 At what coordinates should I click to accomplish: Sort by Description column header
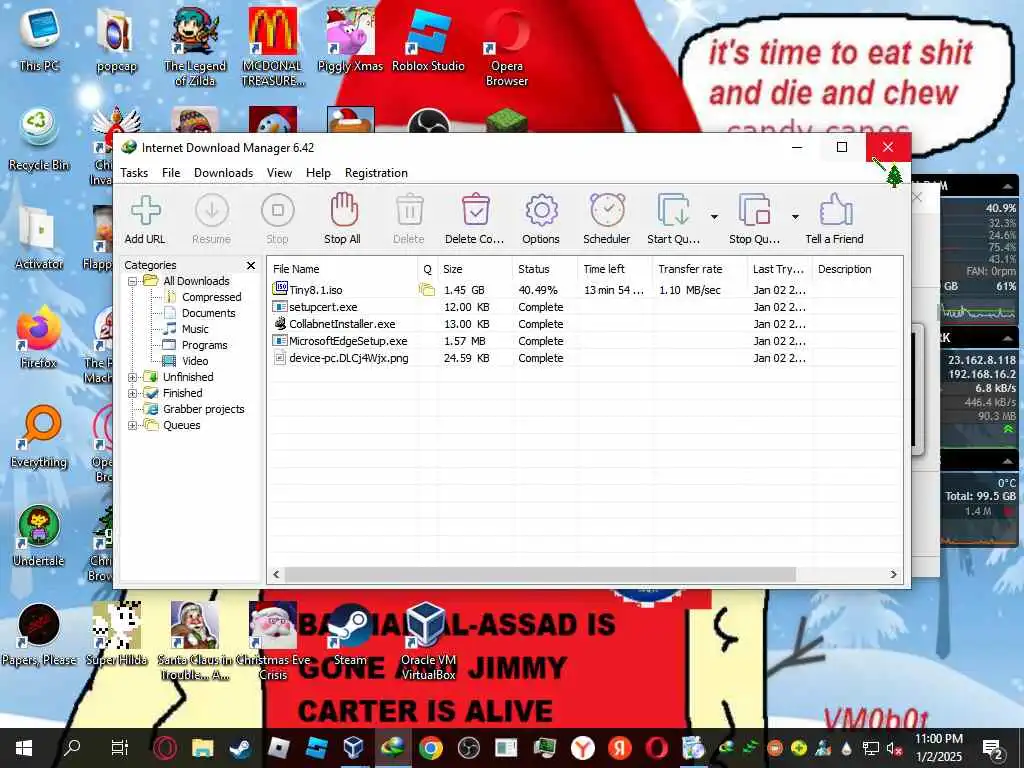pos(857,269)
